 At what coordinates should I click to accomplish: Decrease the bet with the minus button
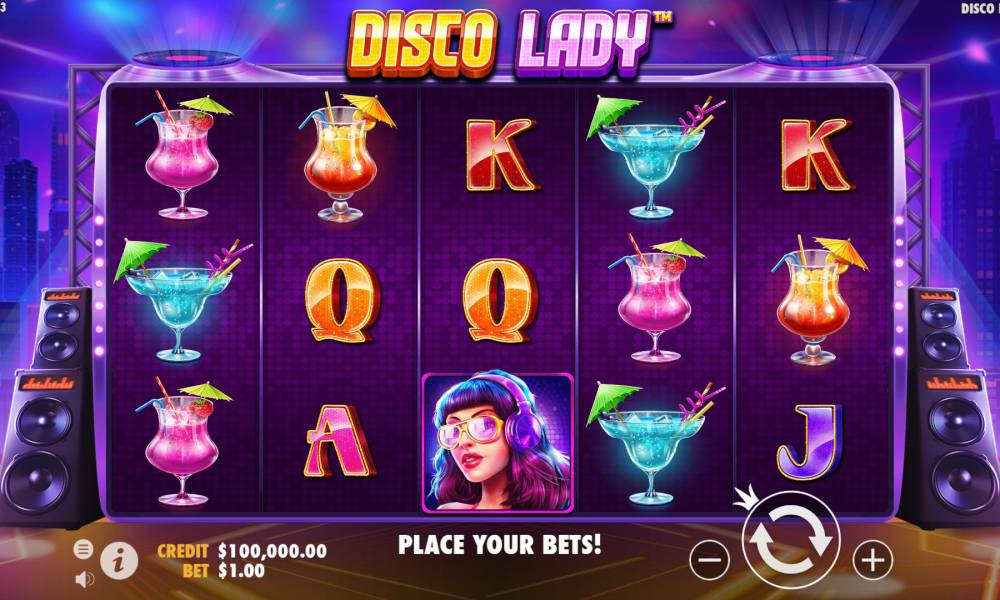point(709,560)
